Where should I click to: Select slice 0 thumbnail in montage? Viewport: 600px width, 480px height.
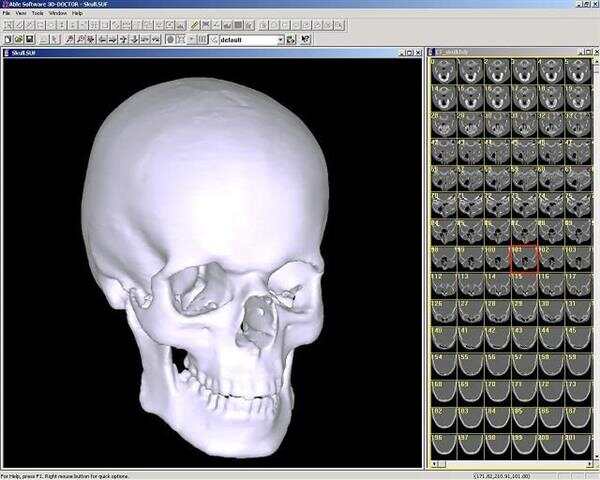coord(442,69)
